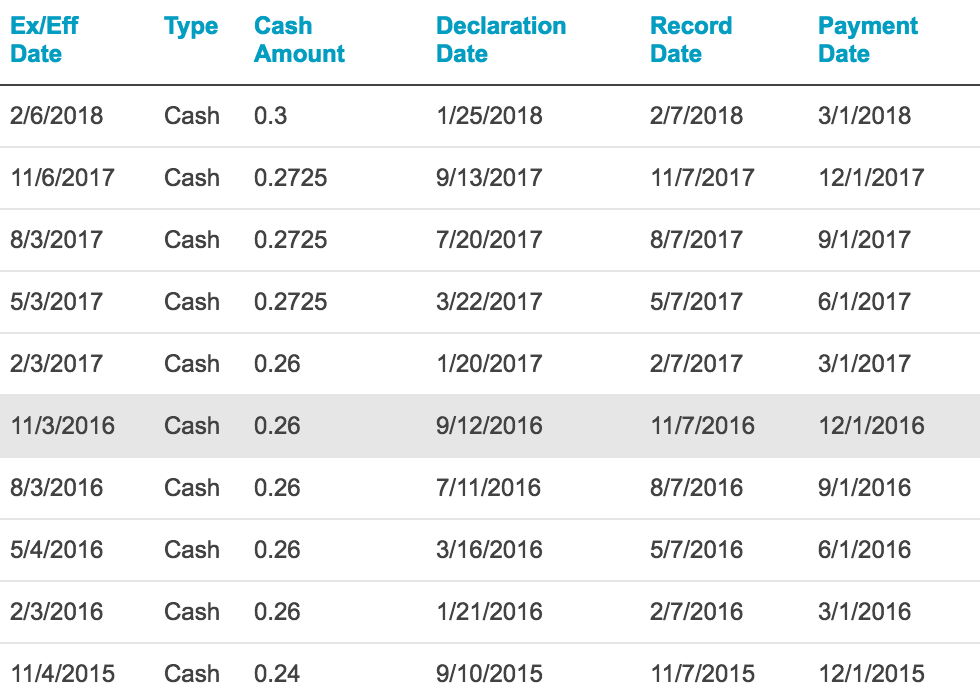Click the 0.3 cash amount cell

click(x=271, y=116)
